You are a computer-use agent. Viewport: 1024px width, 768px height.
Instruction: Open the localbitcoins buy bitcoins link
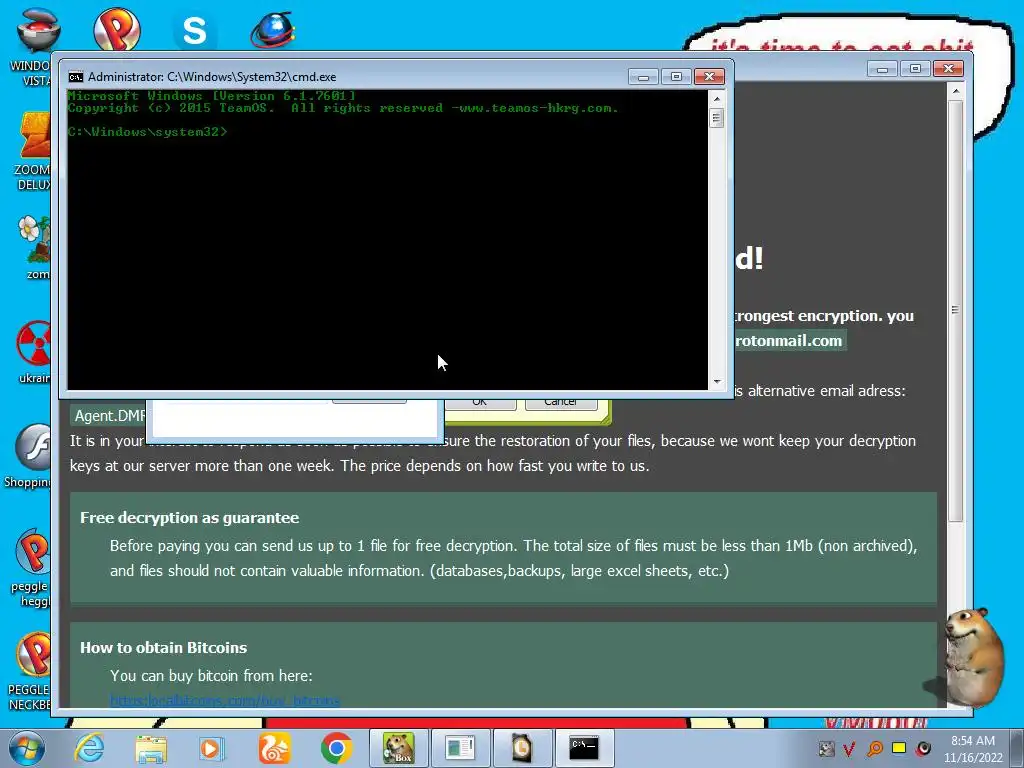(x=225, y=700)
